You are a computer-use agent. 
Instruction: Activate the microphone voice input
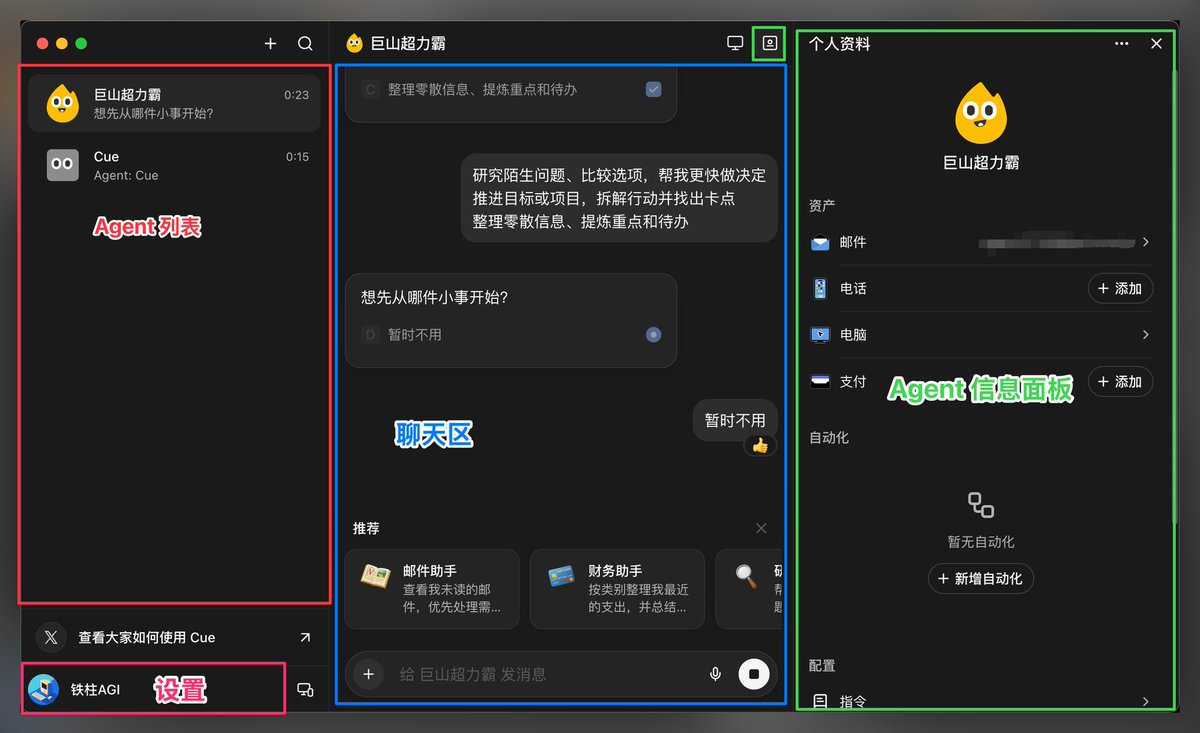click(x=715, y=674)
